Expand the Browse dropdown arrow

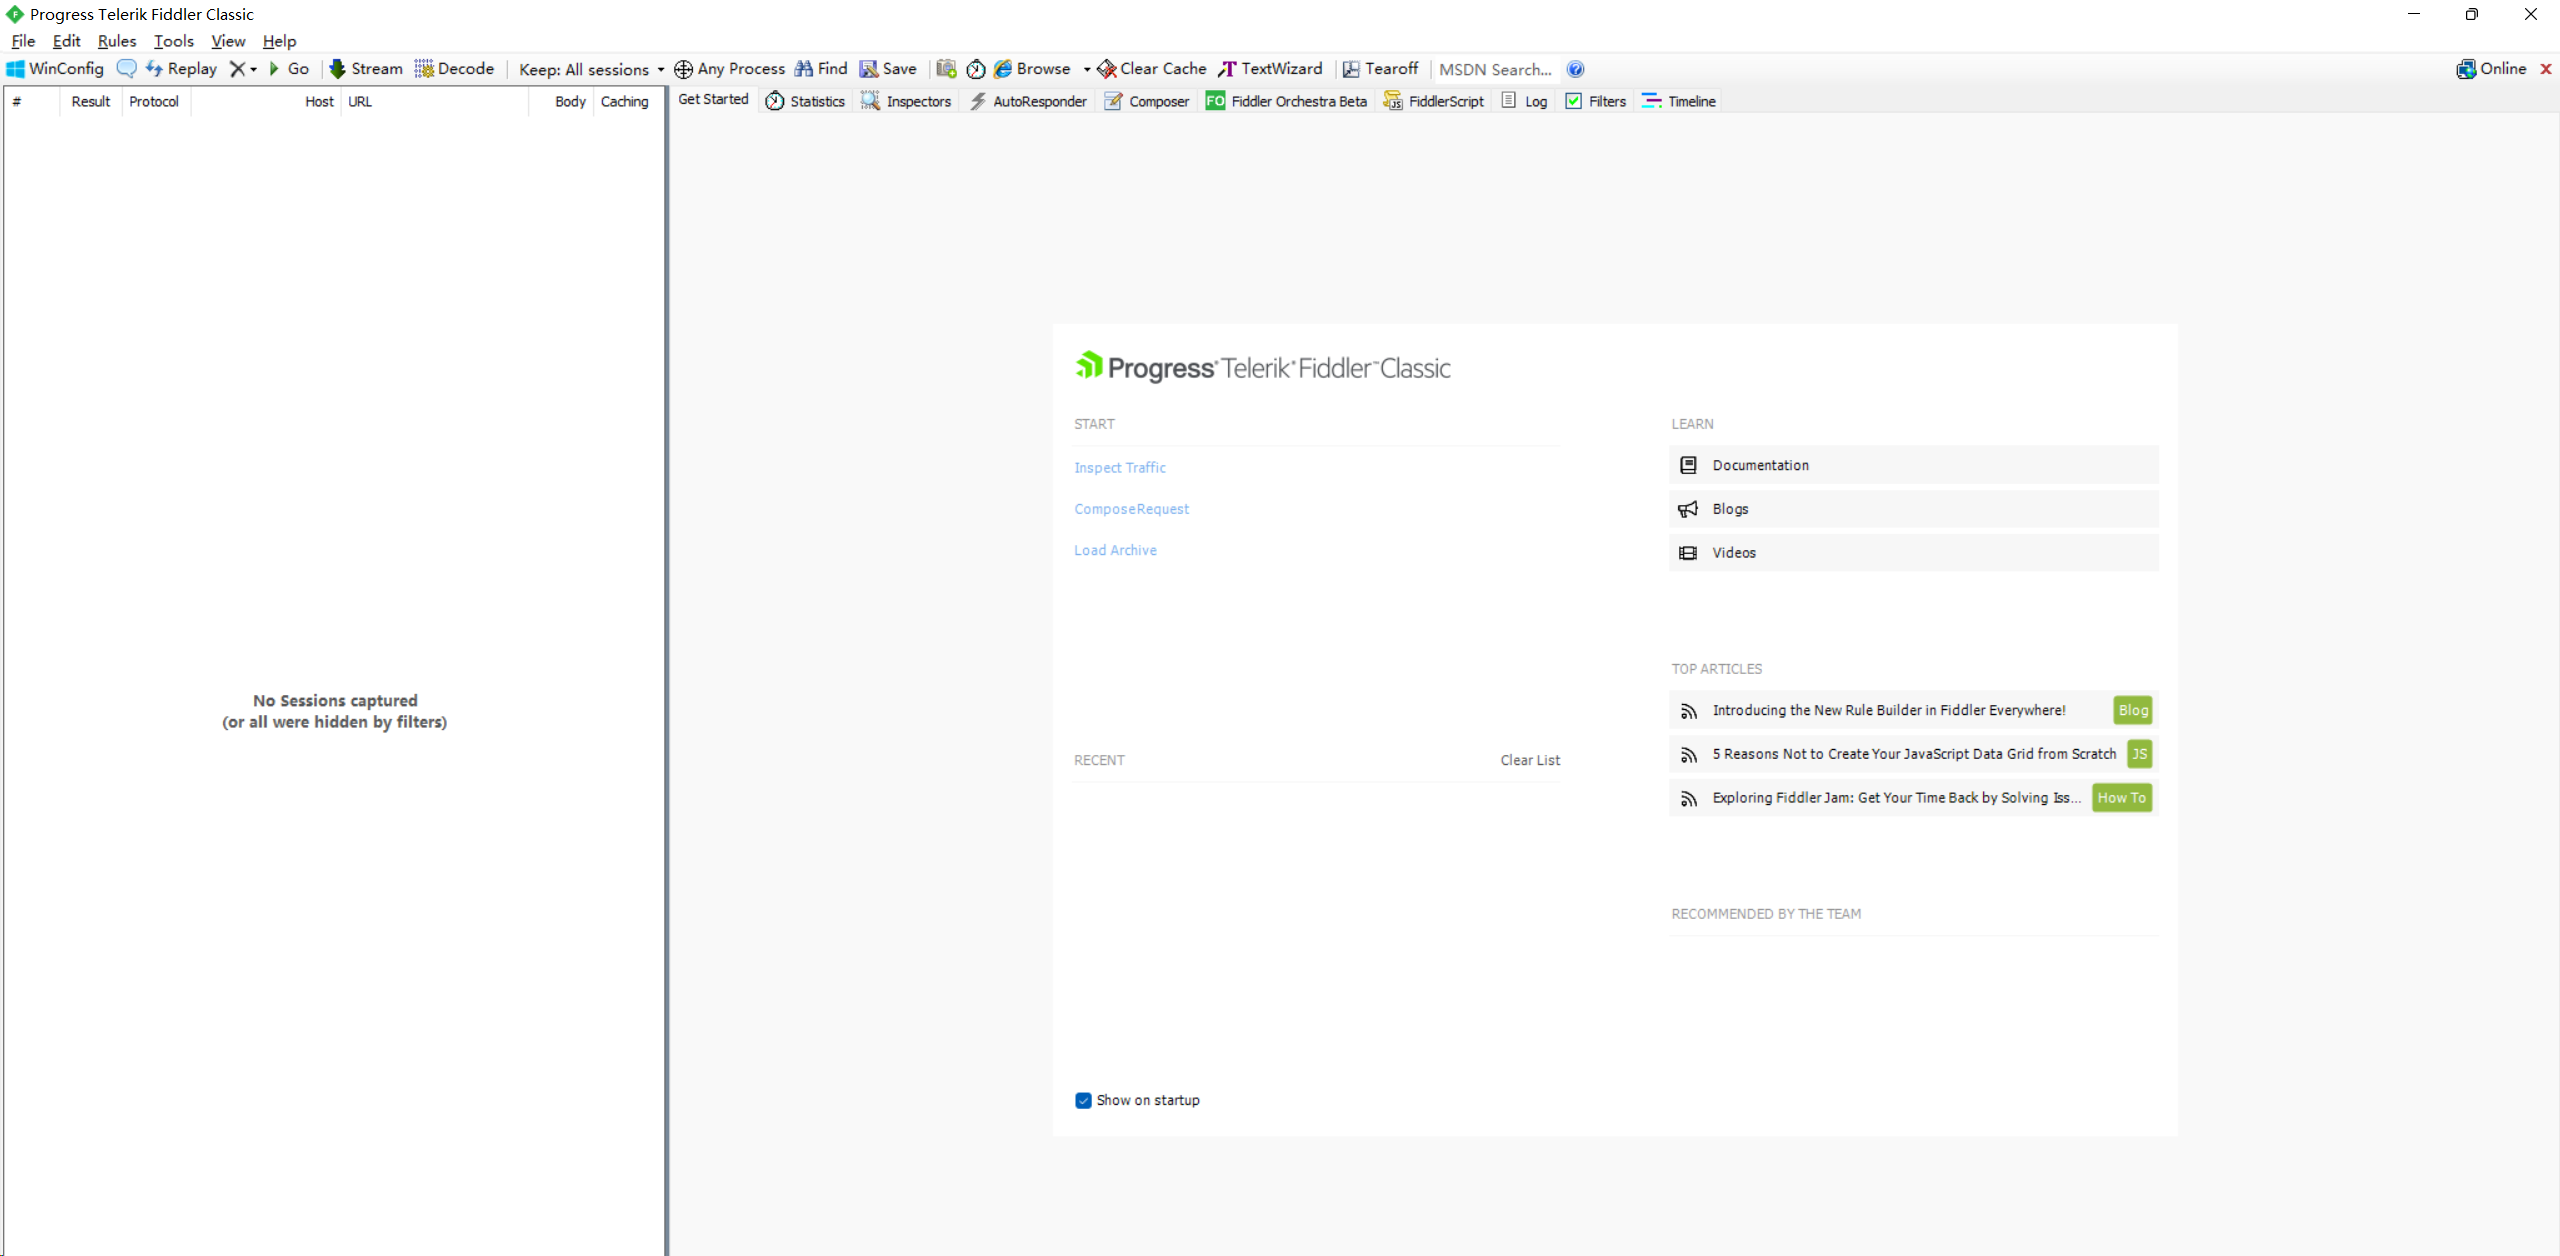coord(1087,70)
